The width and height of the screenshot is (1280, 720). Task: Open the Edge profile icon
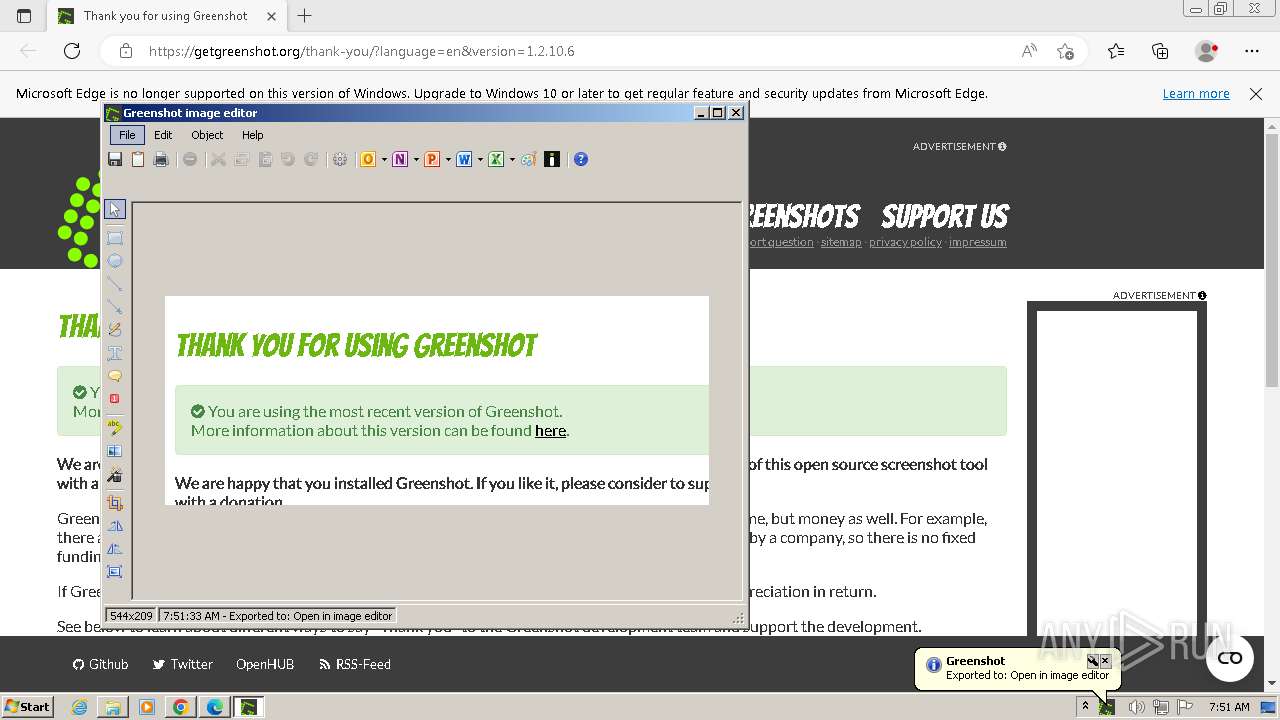[1207, 51]
